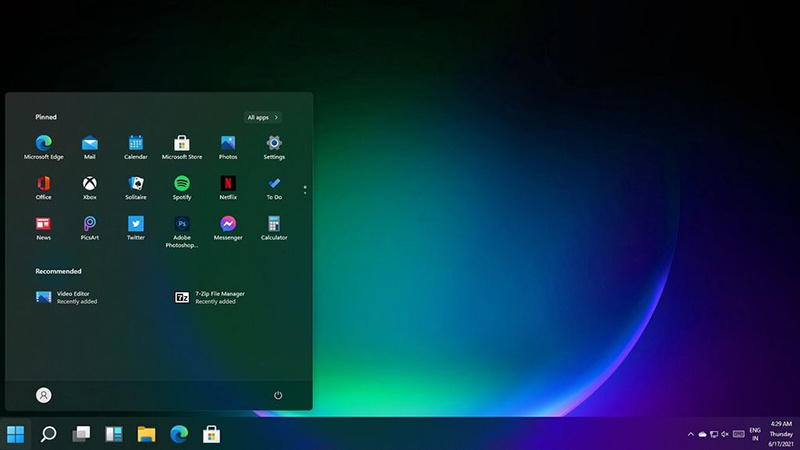Open the News app
Screen dimensions: 800x450
tap(43, 228)
